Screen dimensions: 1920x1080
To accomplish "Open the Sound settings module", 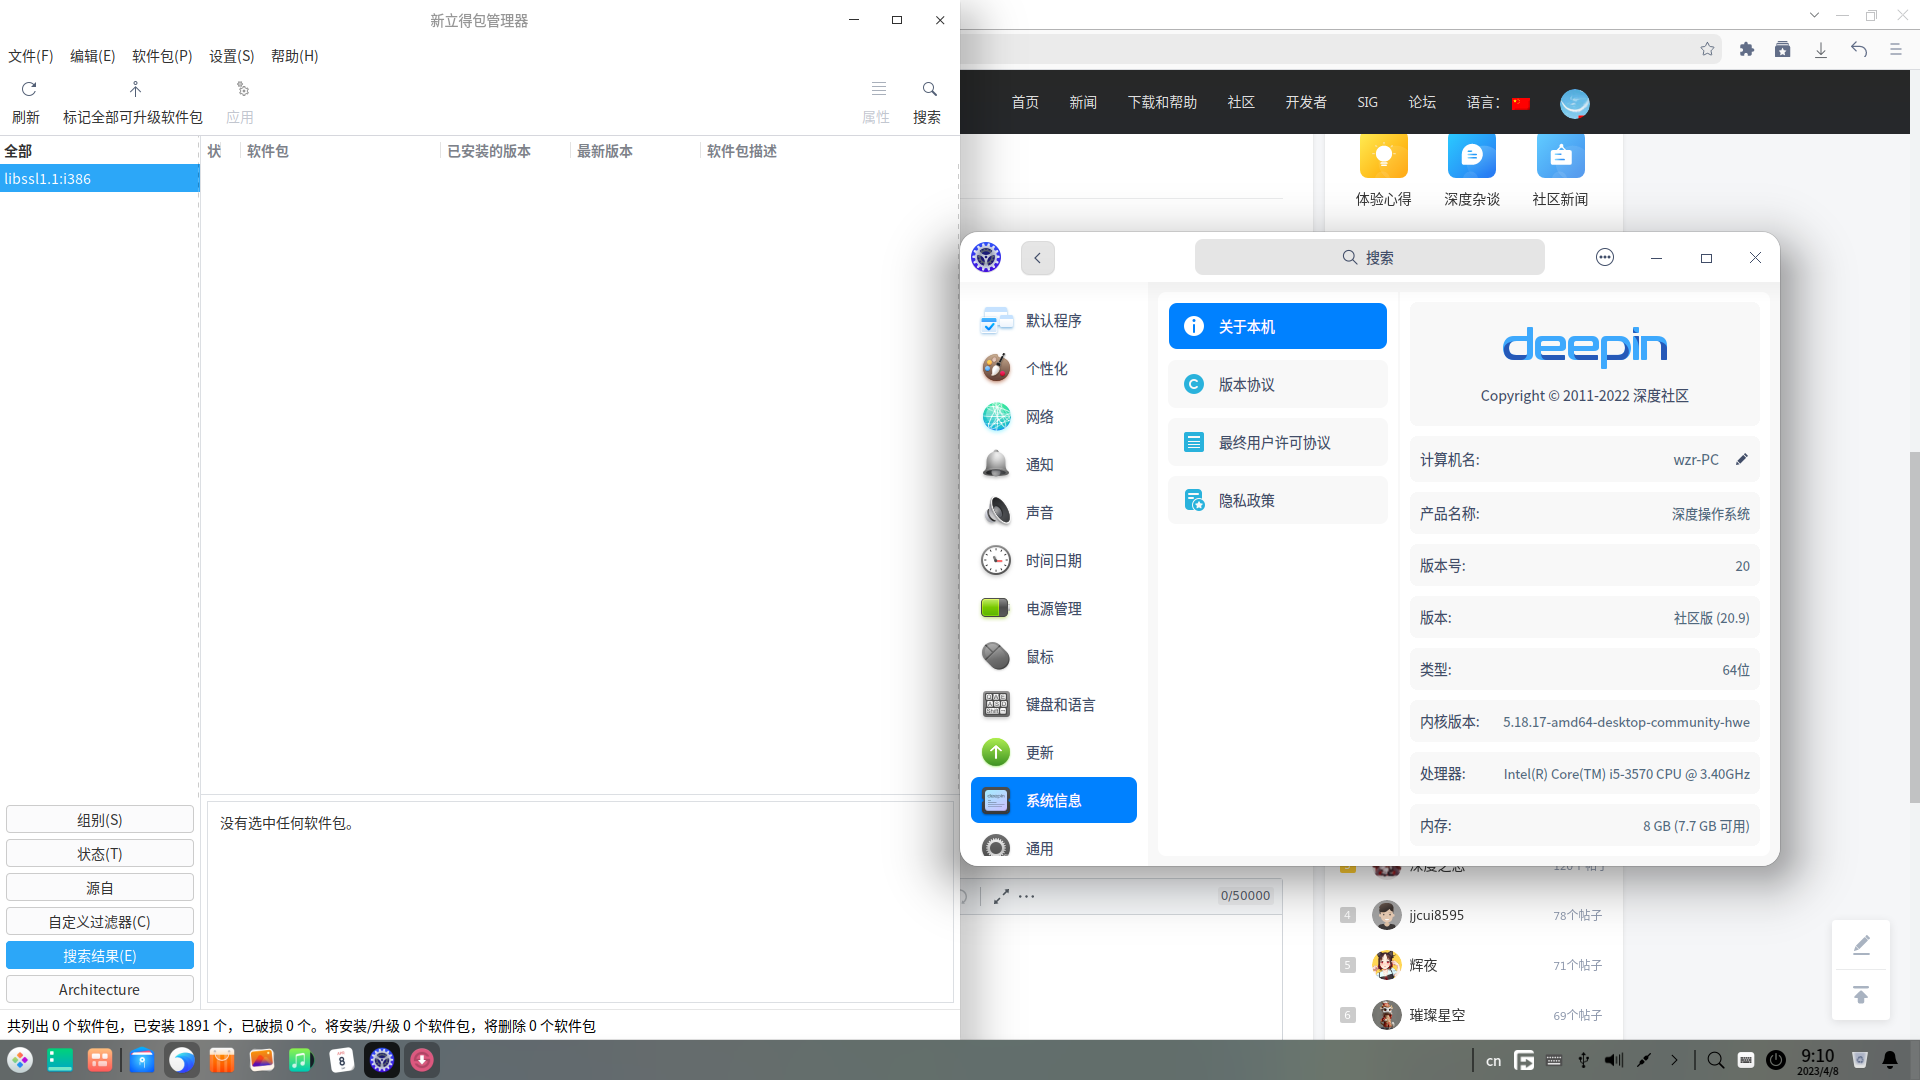I will (x=1040, y=513).
